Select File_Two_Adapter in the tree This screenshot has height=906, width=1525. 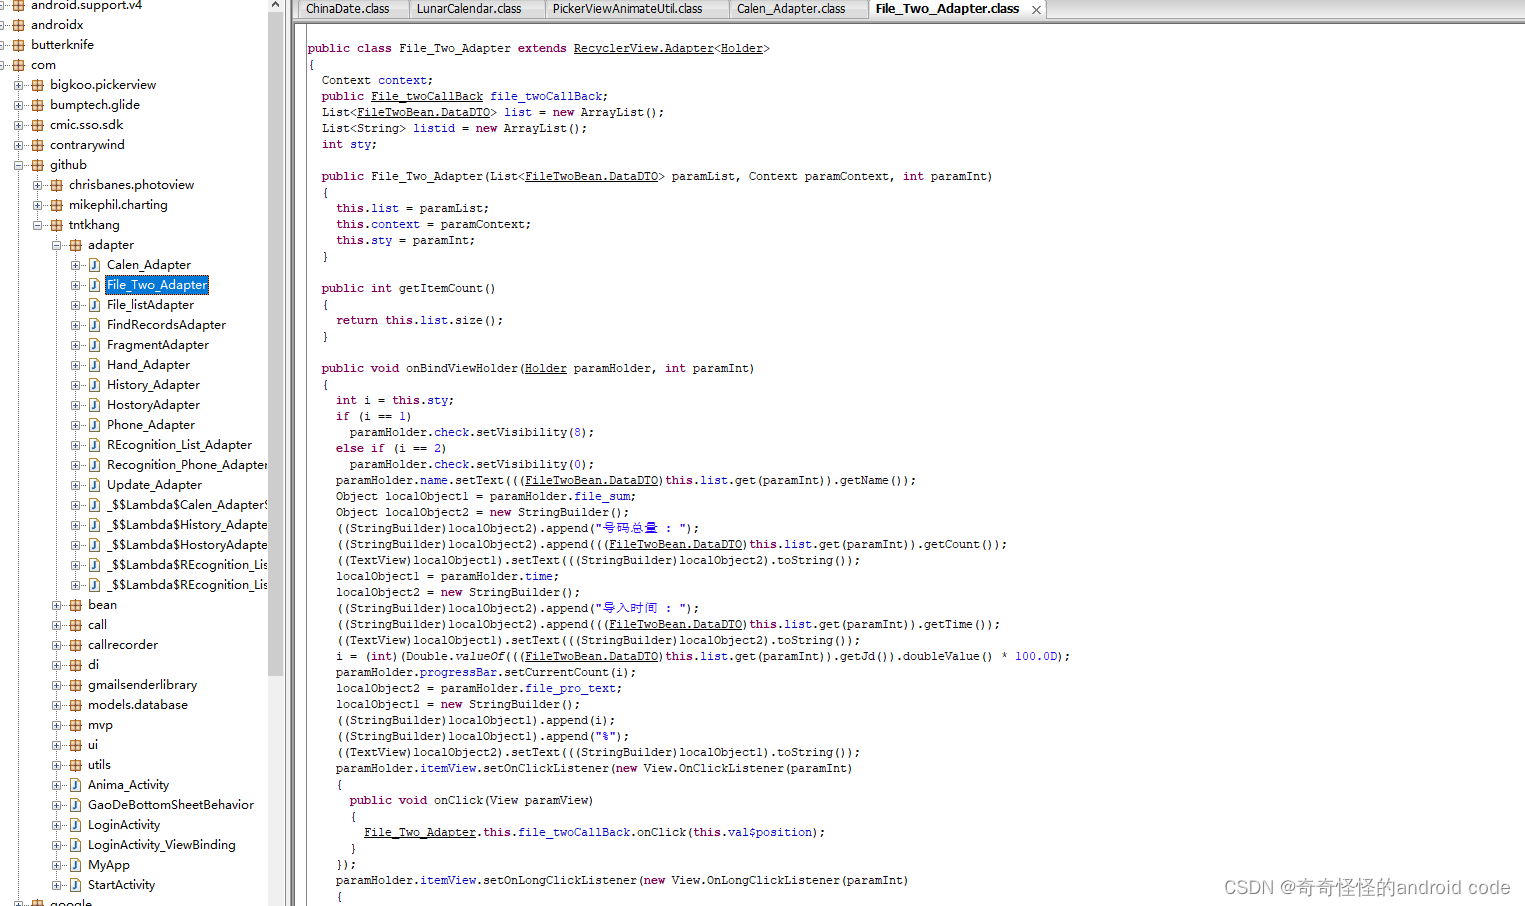coord(157,285)
